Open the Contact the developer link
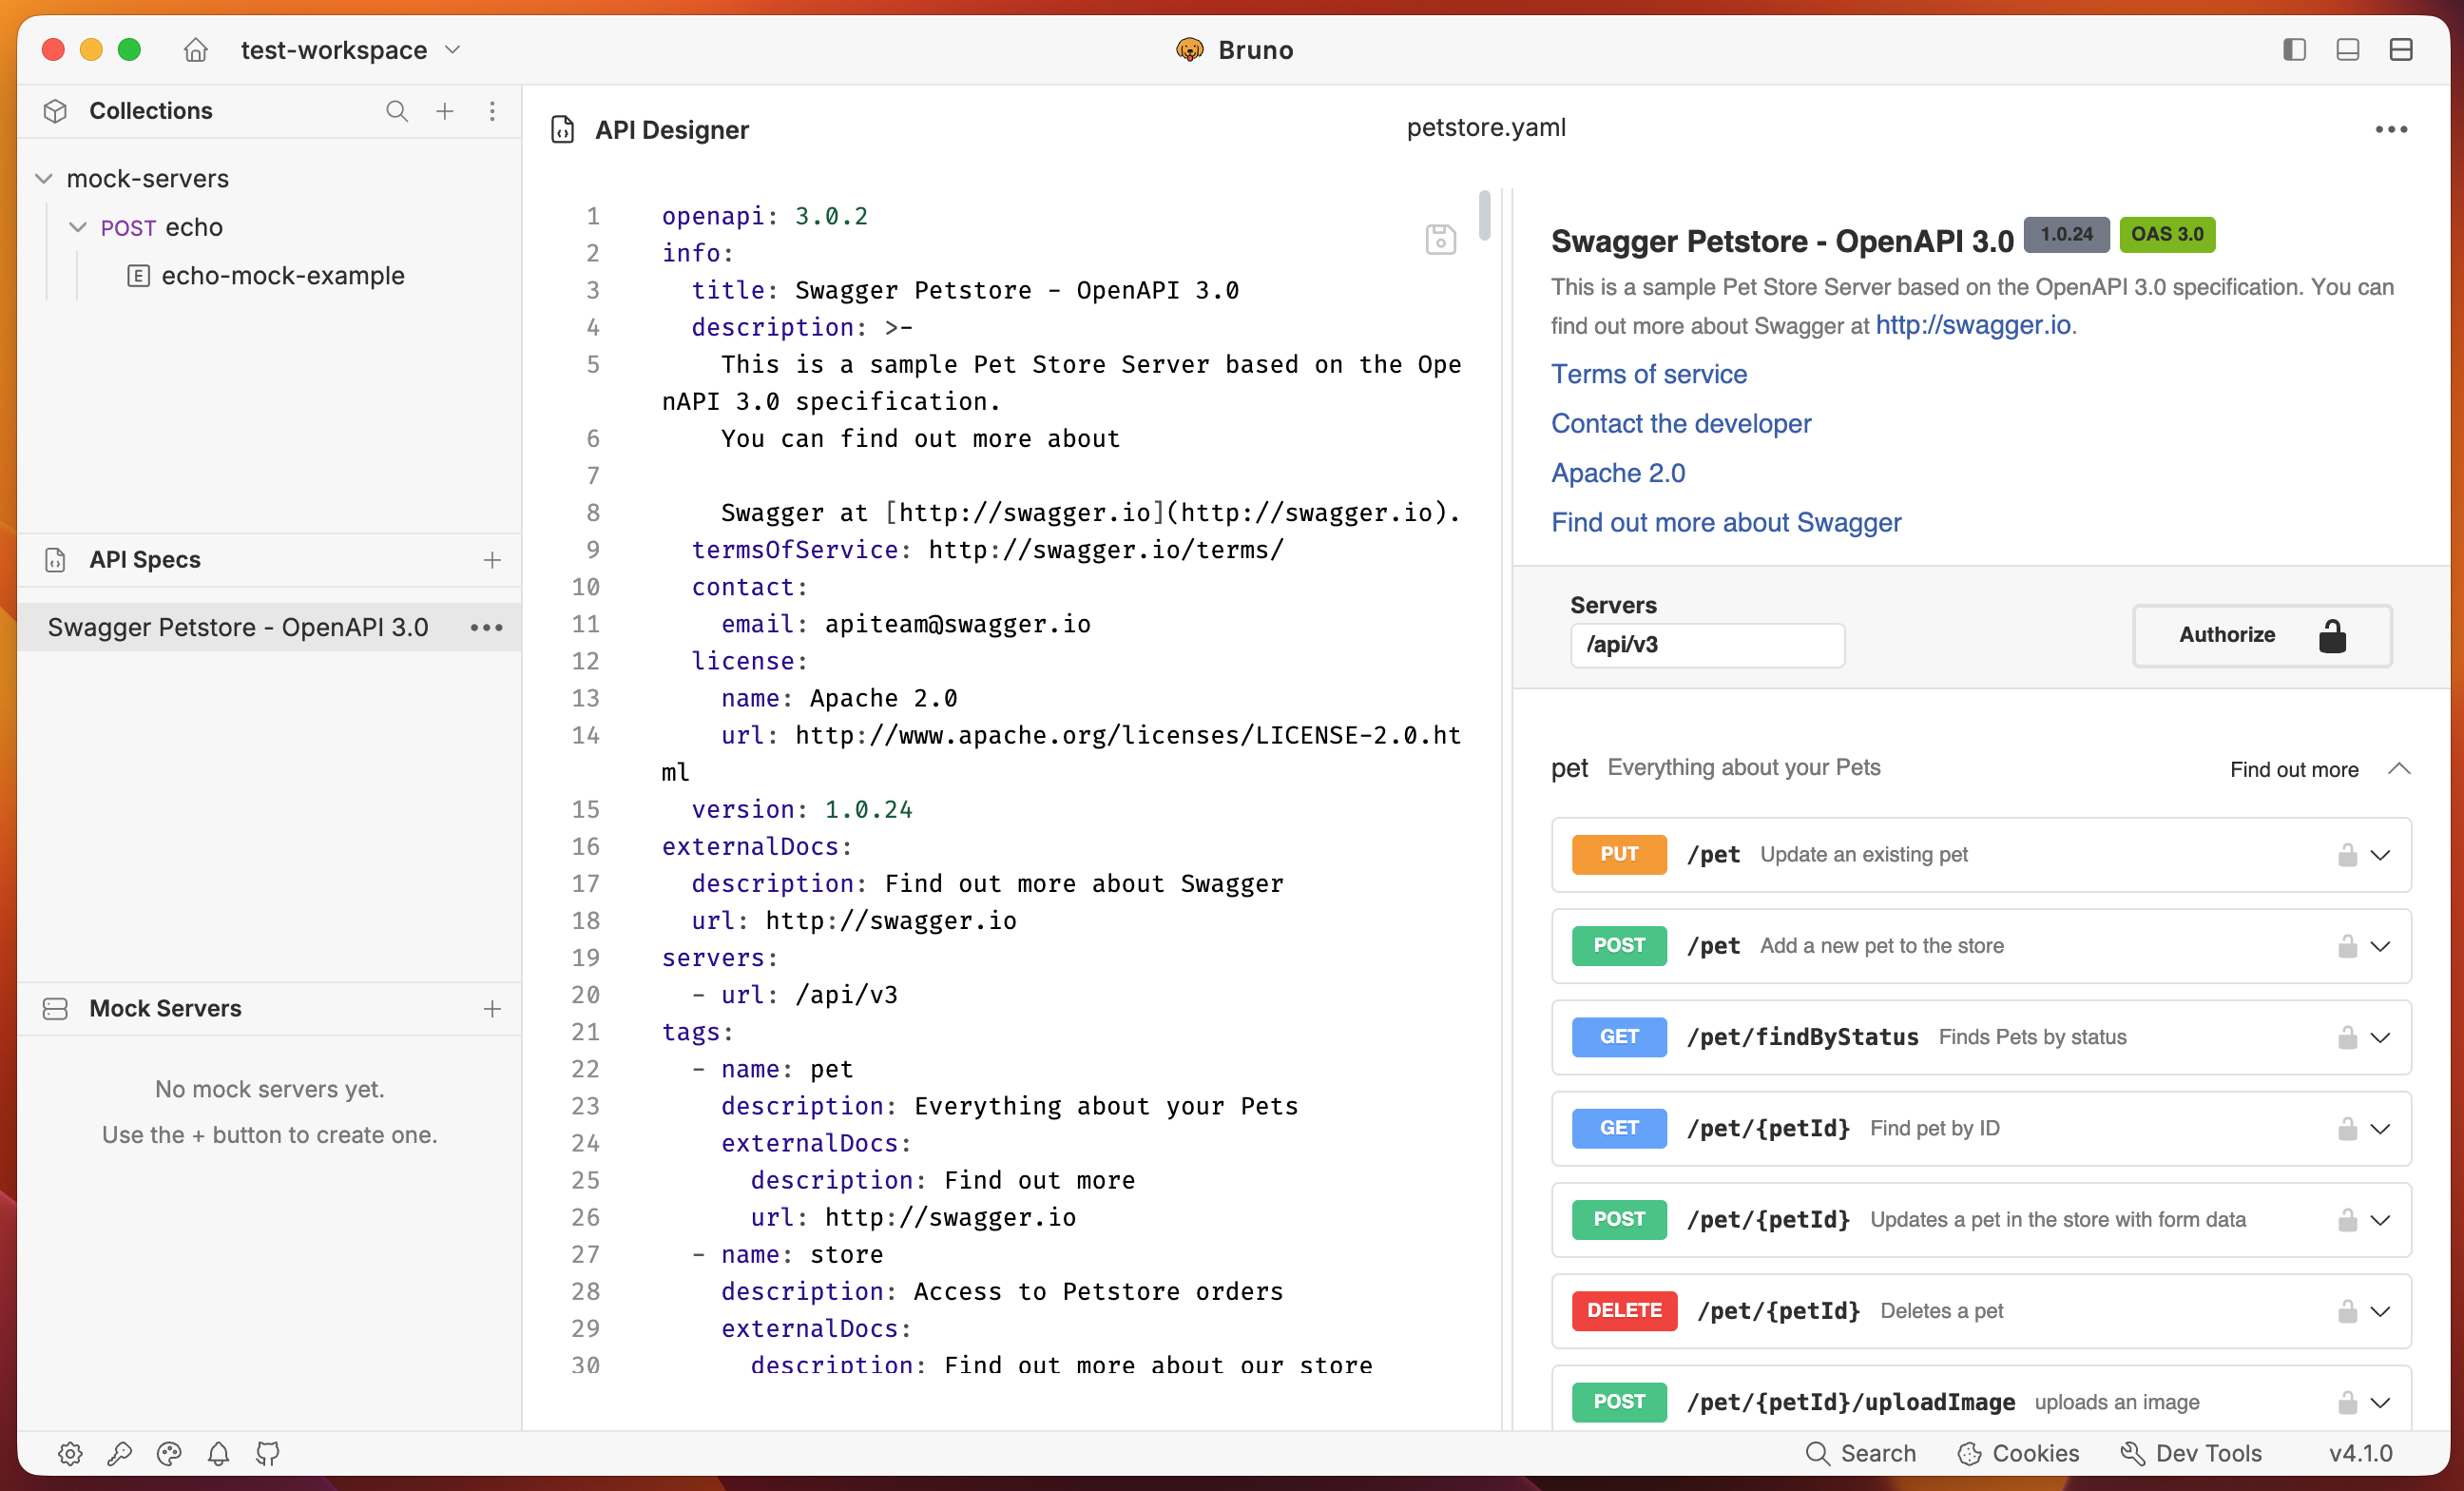The height and width of the screenshot is (1491, 2464). 1681,424
